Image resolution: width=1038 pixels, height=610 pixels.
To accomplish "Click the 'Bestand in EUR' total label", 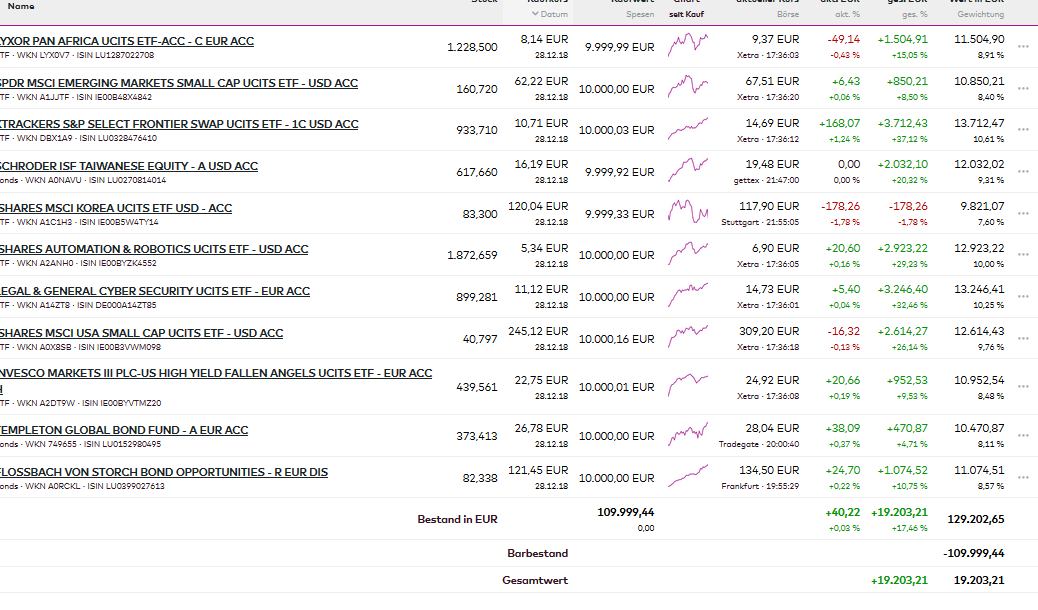I will (x=457, y=519).
